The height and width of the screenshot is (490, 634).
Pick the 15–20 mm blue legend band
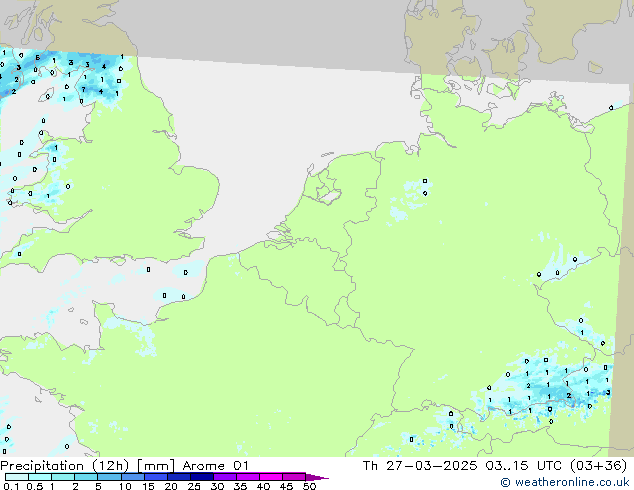pos(155,477)
